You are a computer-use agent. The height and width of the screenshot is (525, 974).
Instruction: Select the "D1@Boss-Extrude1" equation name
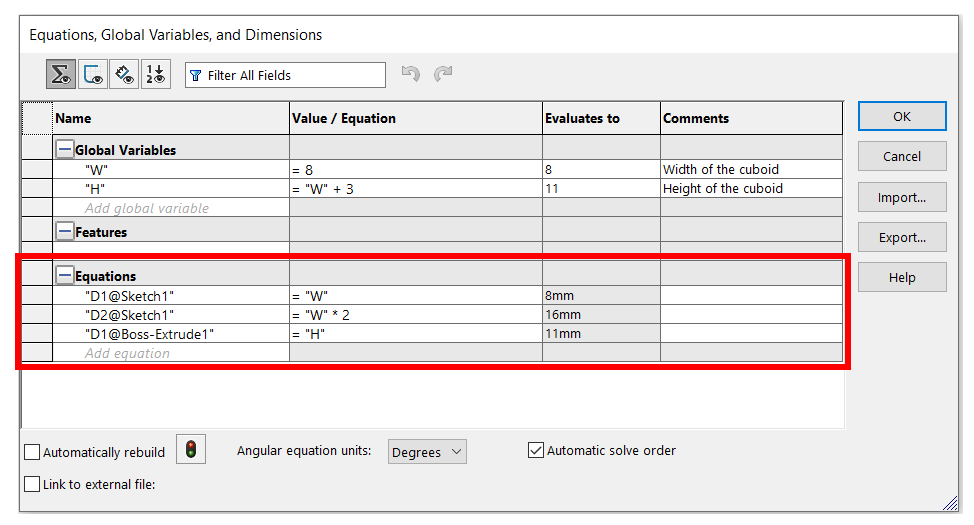coord(149,334)
